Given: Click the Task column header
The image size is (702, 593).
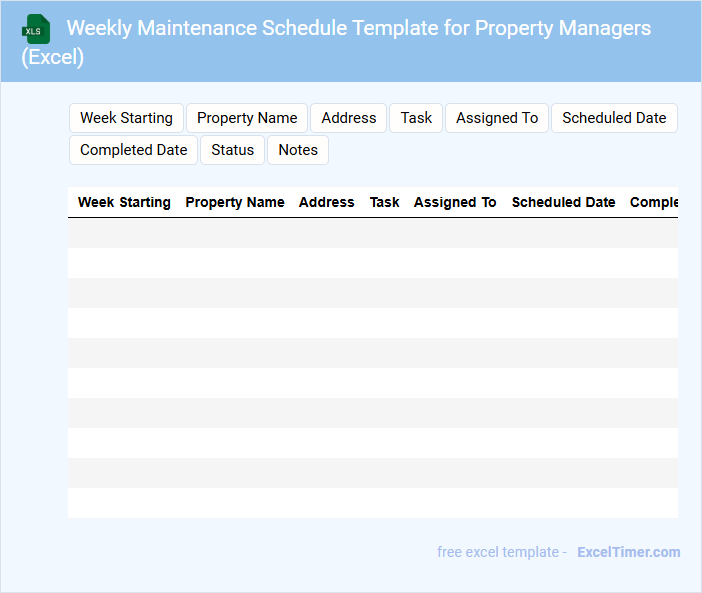Looking at the screenshot, I should click(384, 202).
